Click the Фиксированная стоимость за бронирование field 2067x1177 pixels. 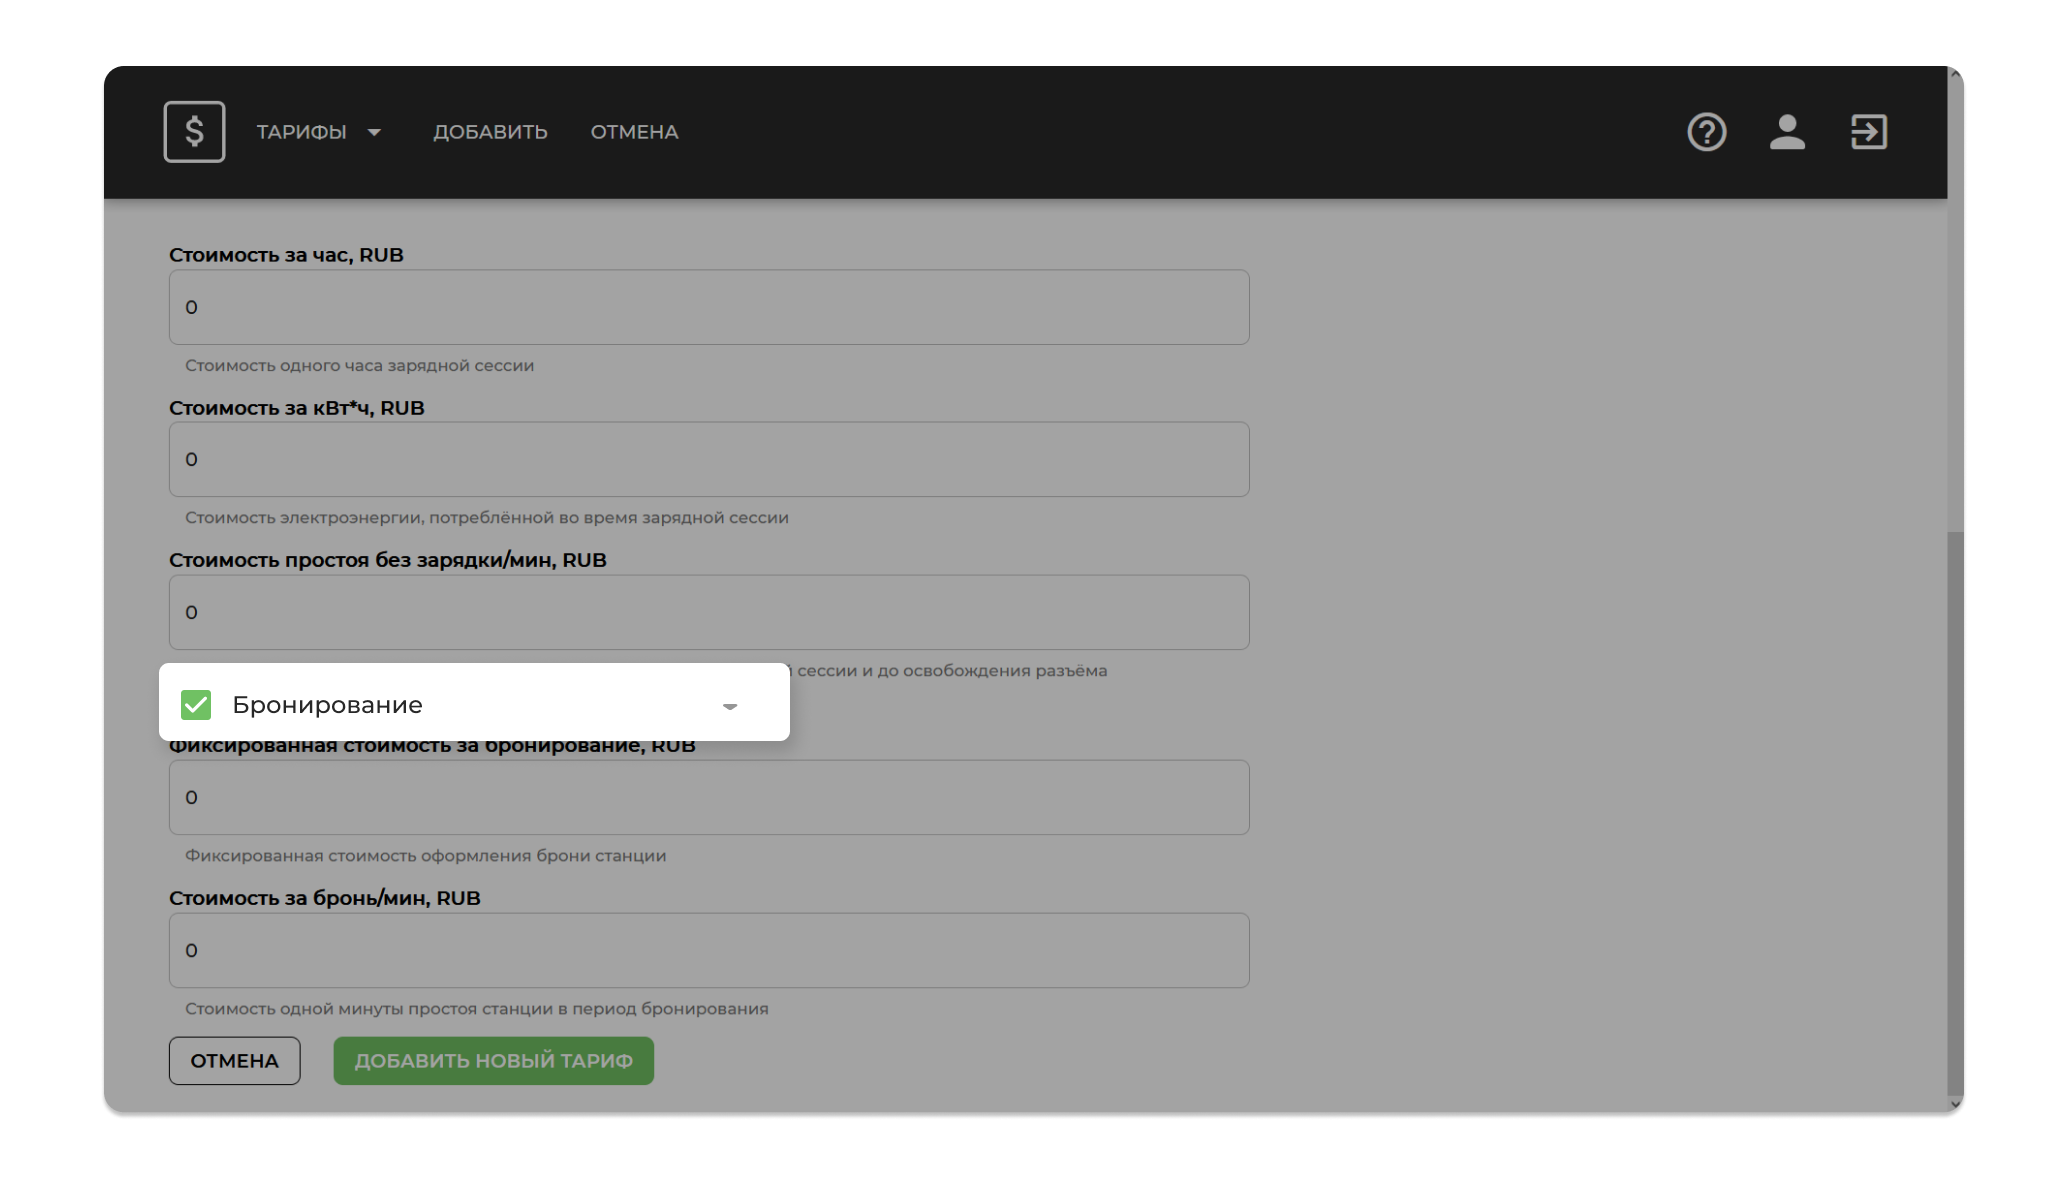(x=709, y=797)
